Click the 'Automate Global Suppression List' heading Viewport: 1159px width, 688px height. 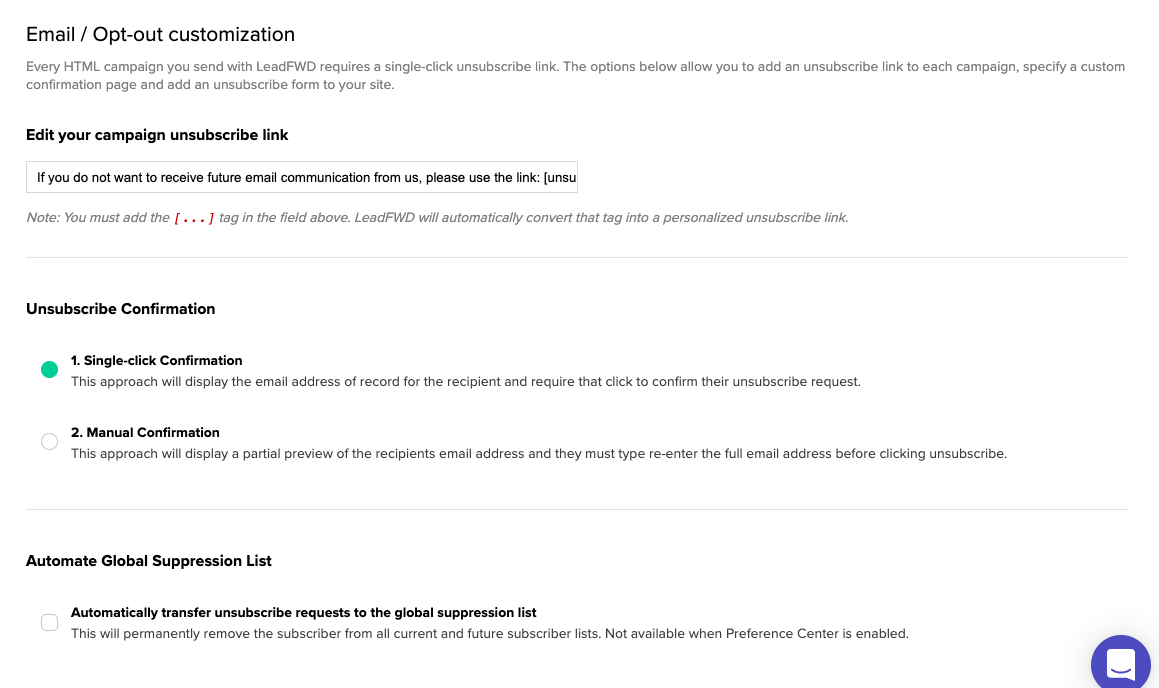click(x=149, y=561)
